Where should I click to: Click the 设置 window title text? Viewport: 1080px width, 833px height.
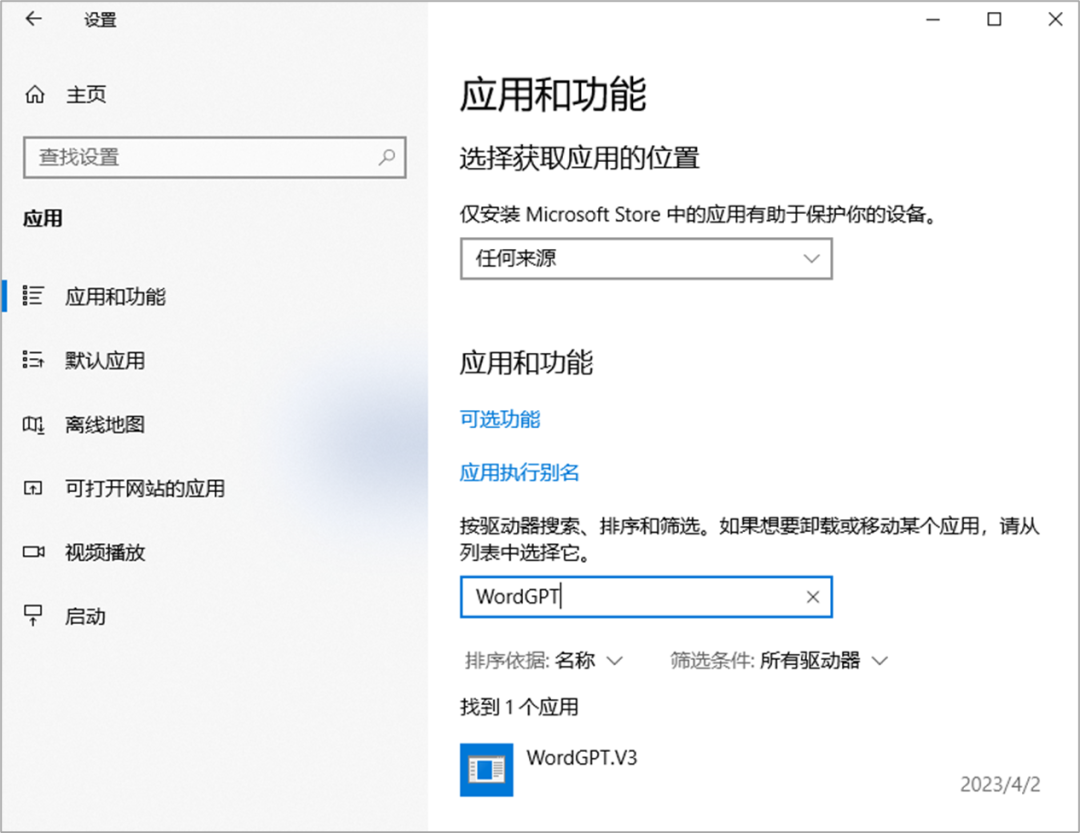coord(101,20)
